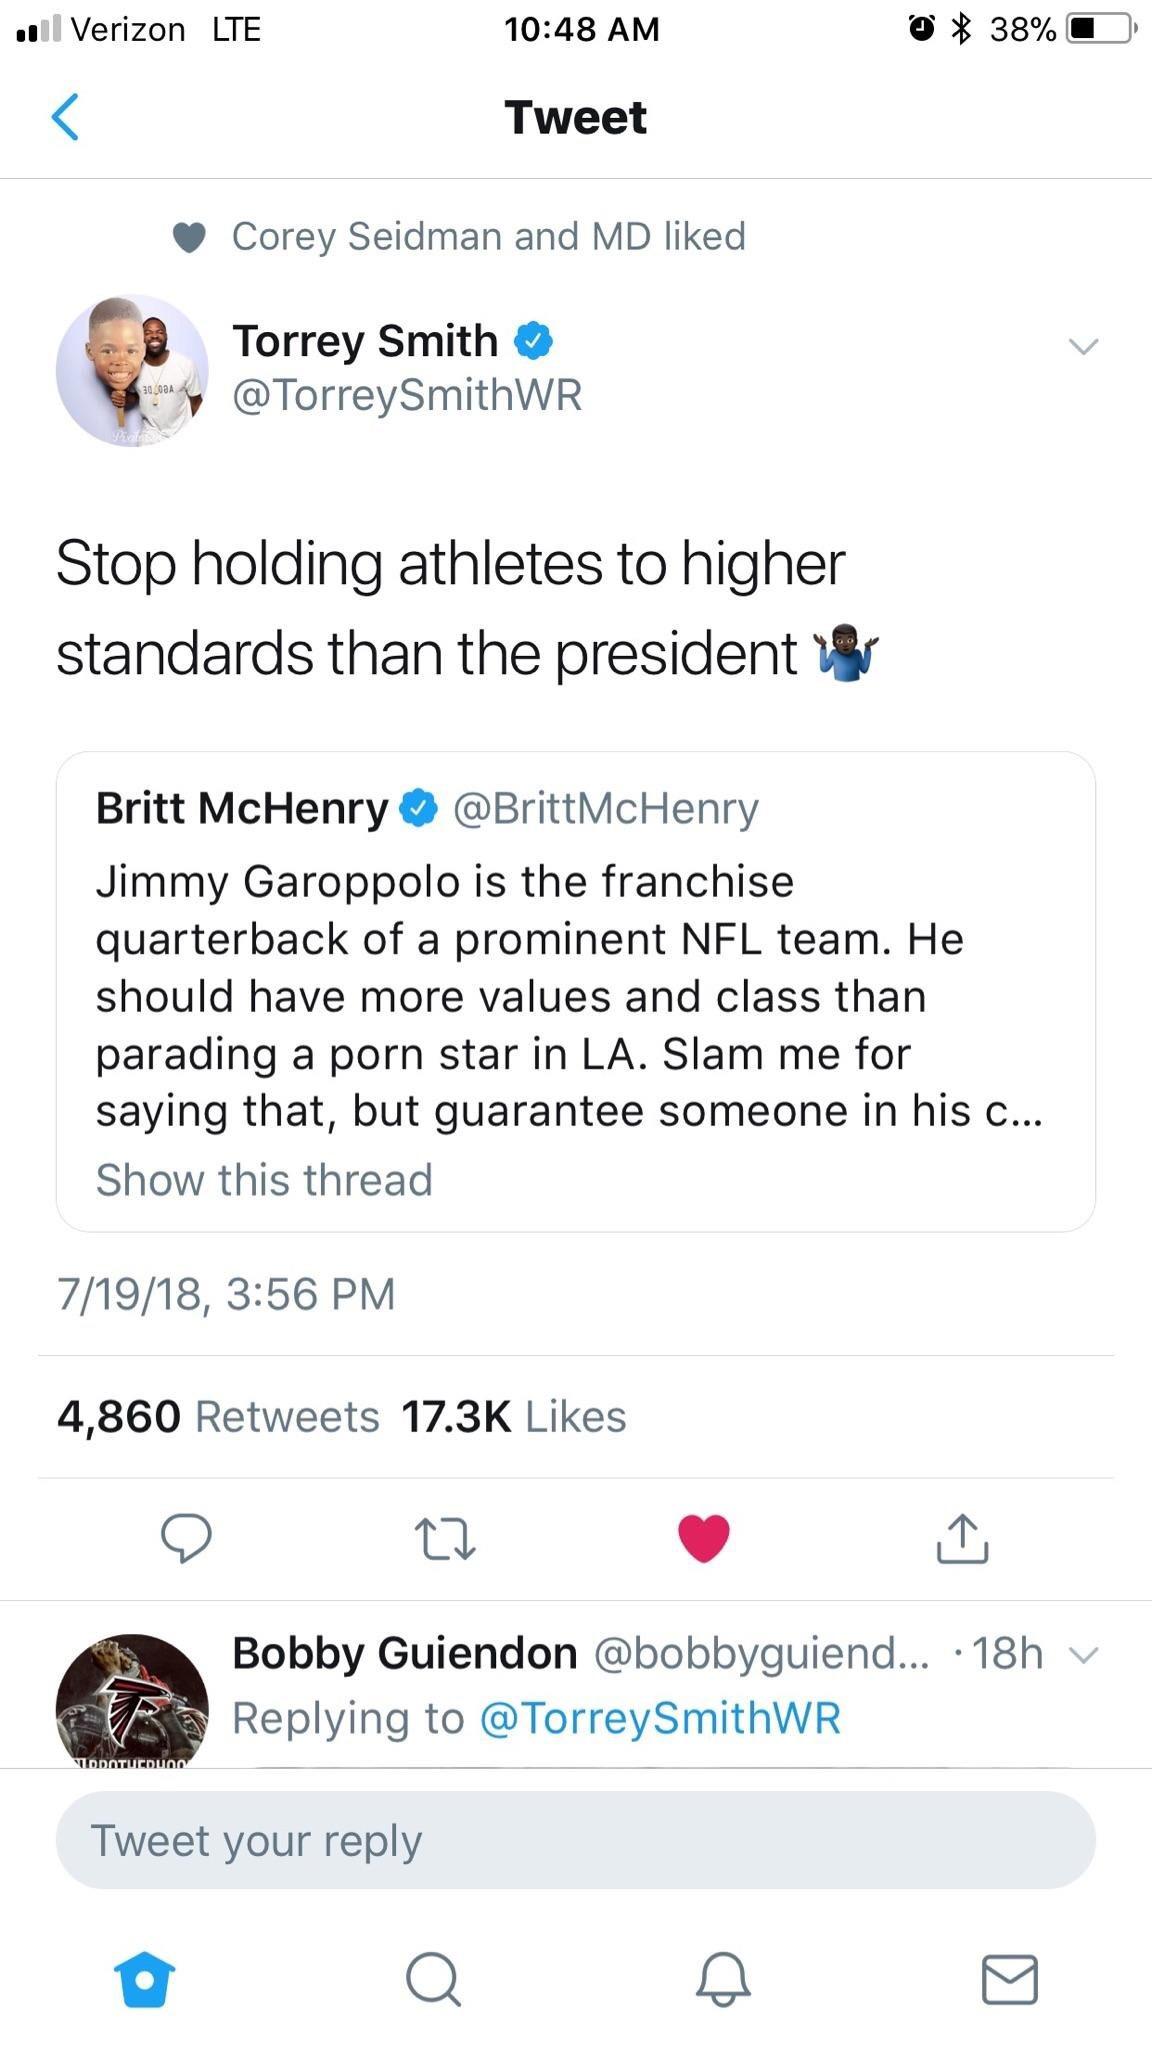Tap the retweet icon
This screenshot has height=2048, width=1152.
coord(445,1539)
